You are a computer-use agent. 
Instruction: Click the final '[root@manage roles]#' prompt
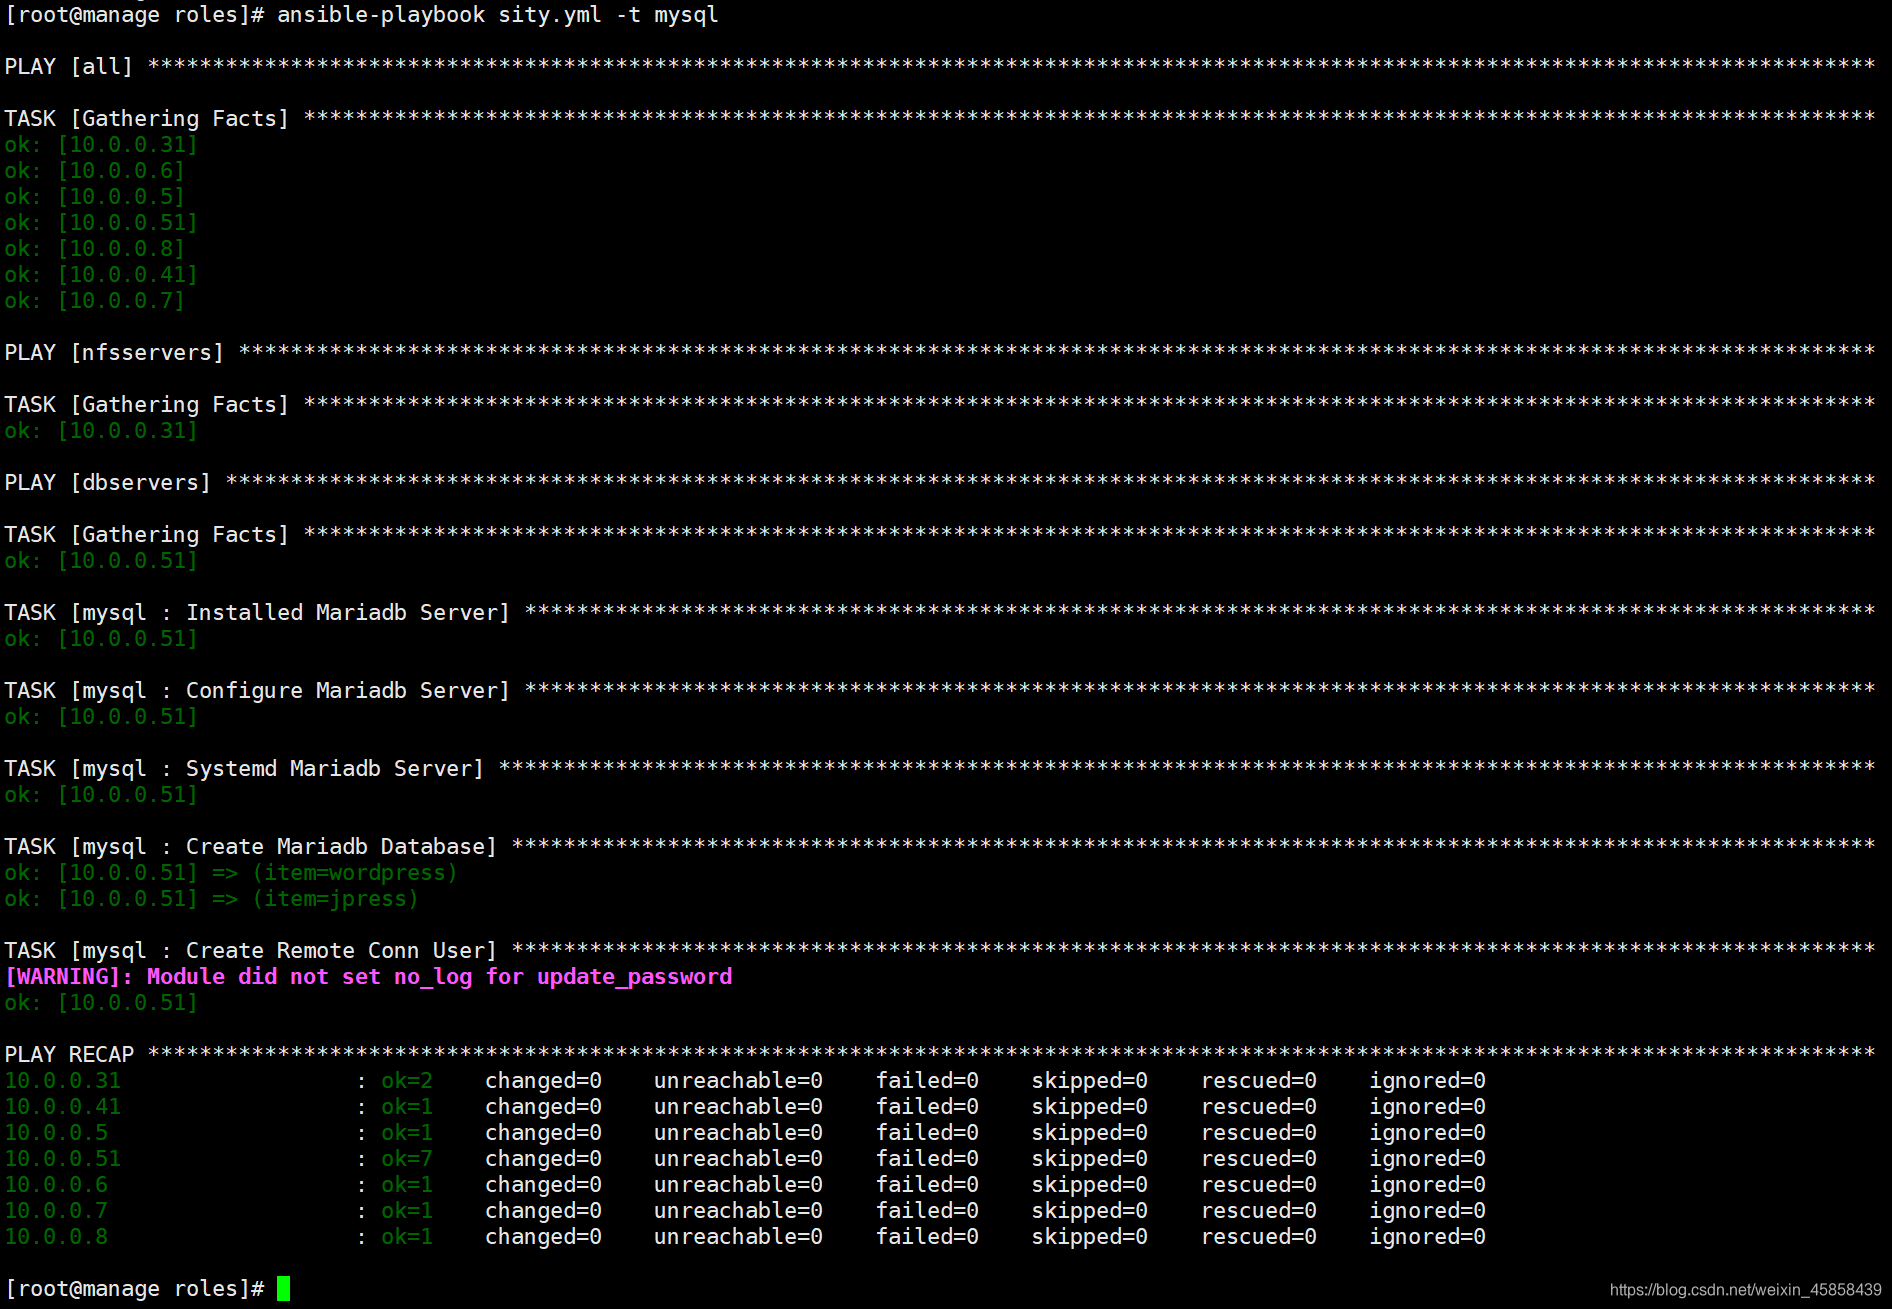pos(134,1288)
